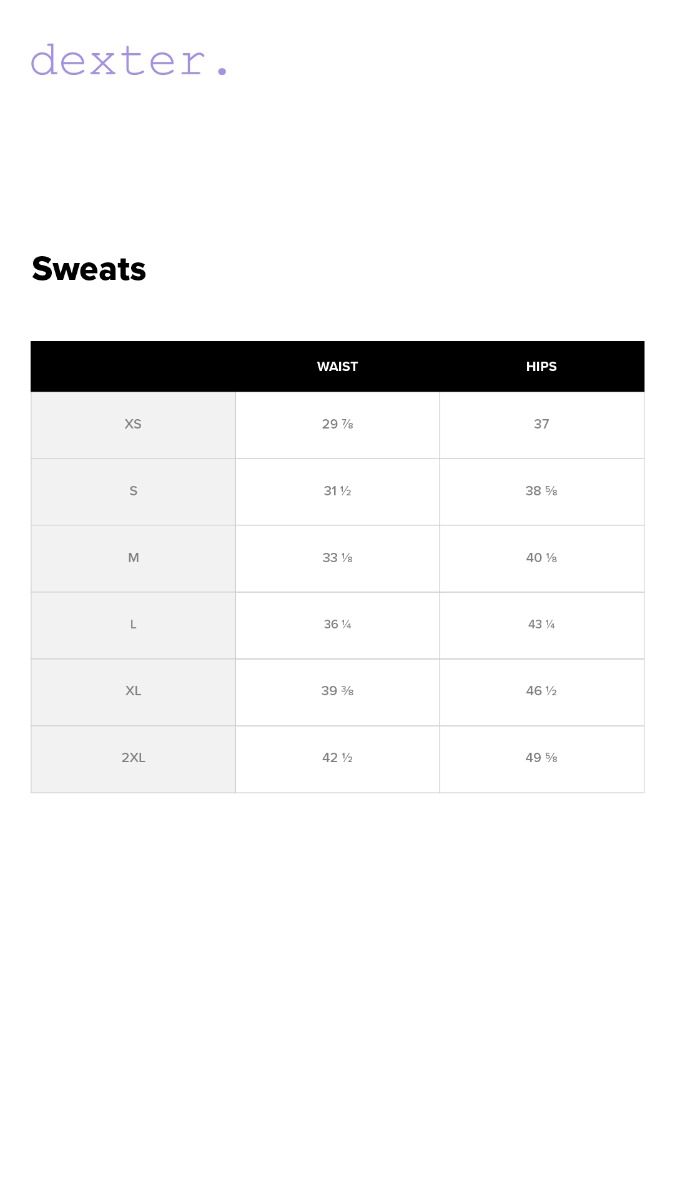Click the XL waist value 39 ⅜
Viewport: 675px width, 1200px height.
point(337,691)
